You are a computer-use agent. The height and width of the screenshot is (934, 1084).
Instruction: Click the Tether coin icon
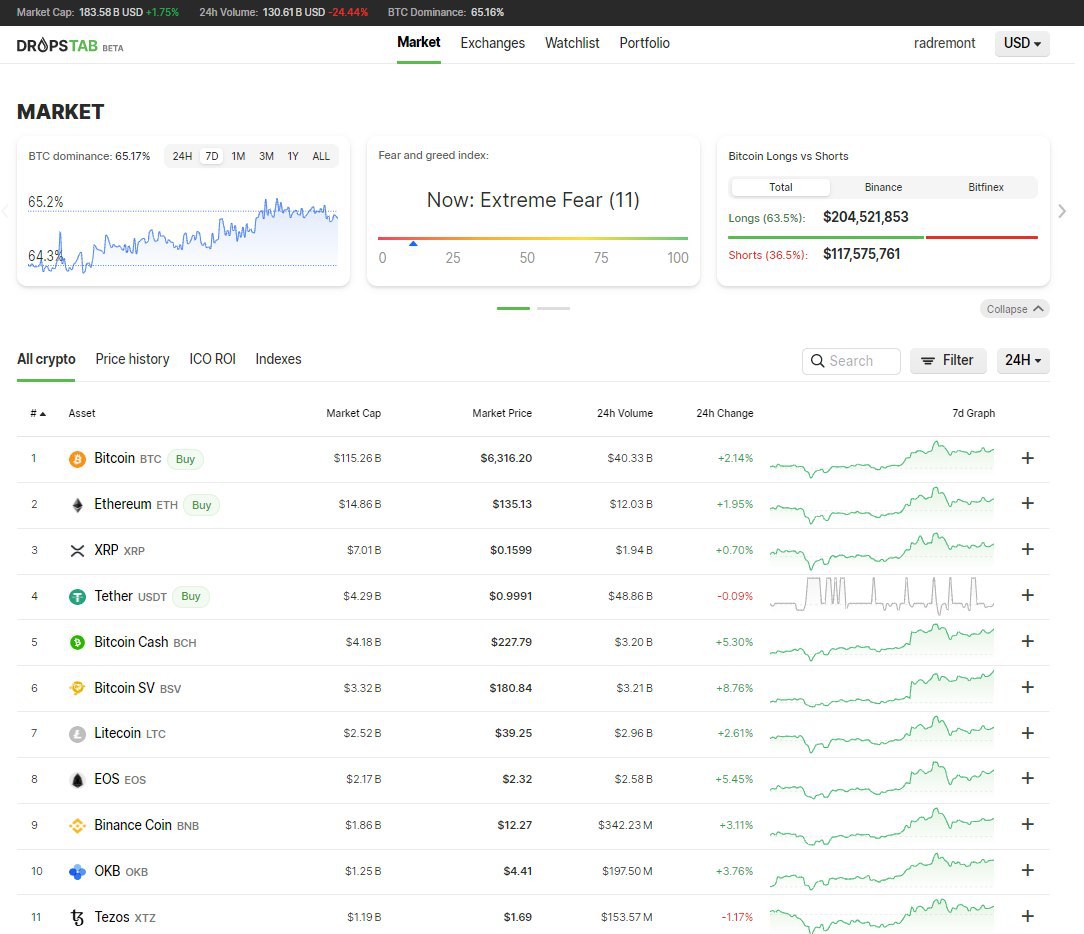[x=77, y=597]
